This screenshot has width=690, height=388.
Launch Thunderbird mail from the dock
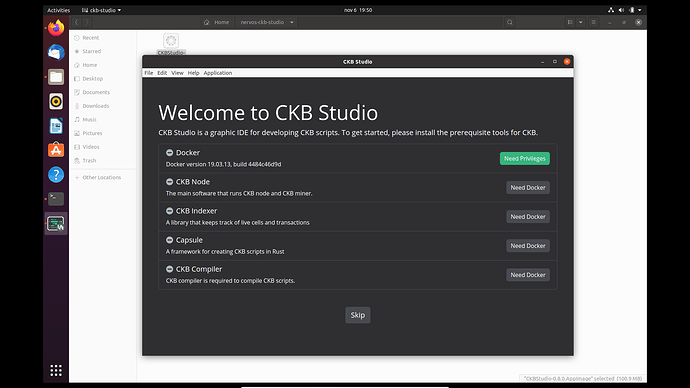[x=56, y=52]
